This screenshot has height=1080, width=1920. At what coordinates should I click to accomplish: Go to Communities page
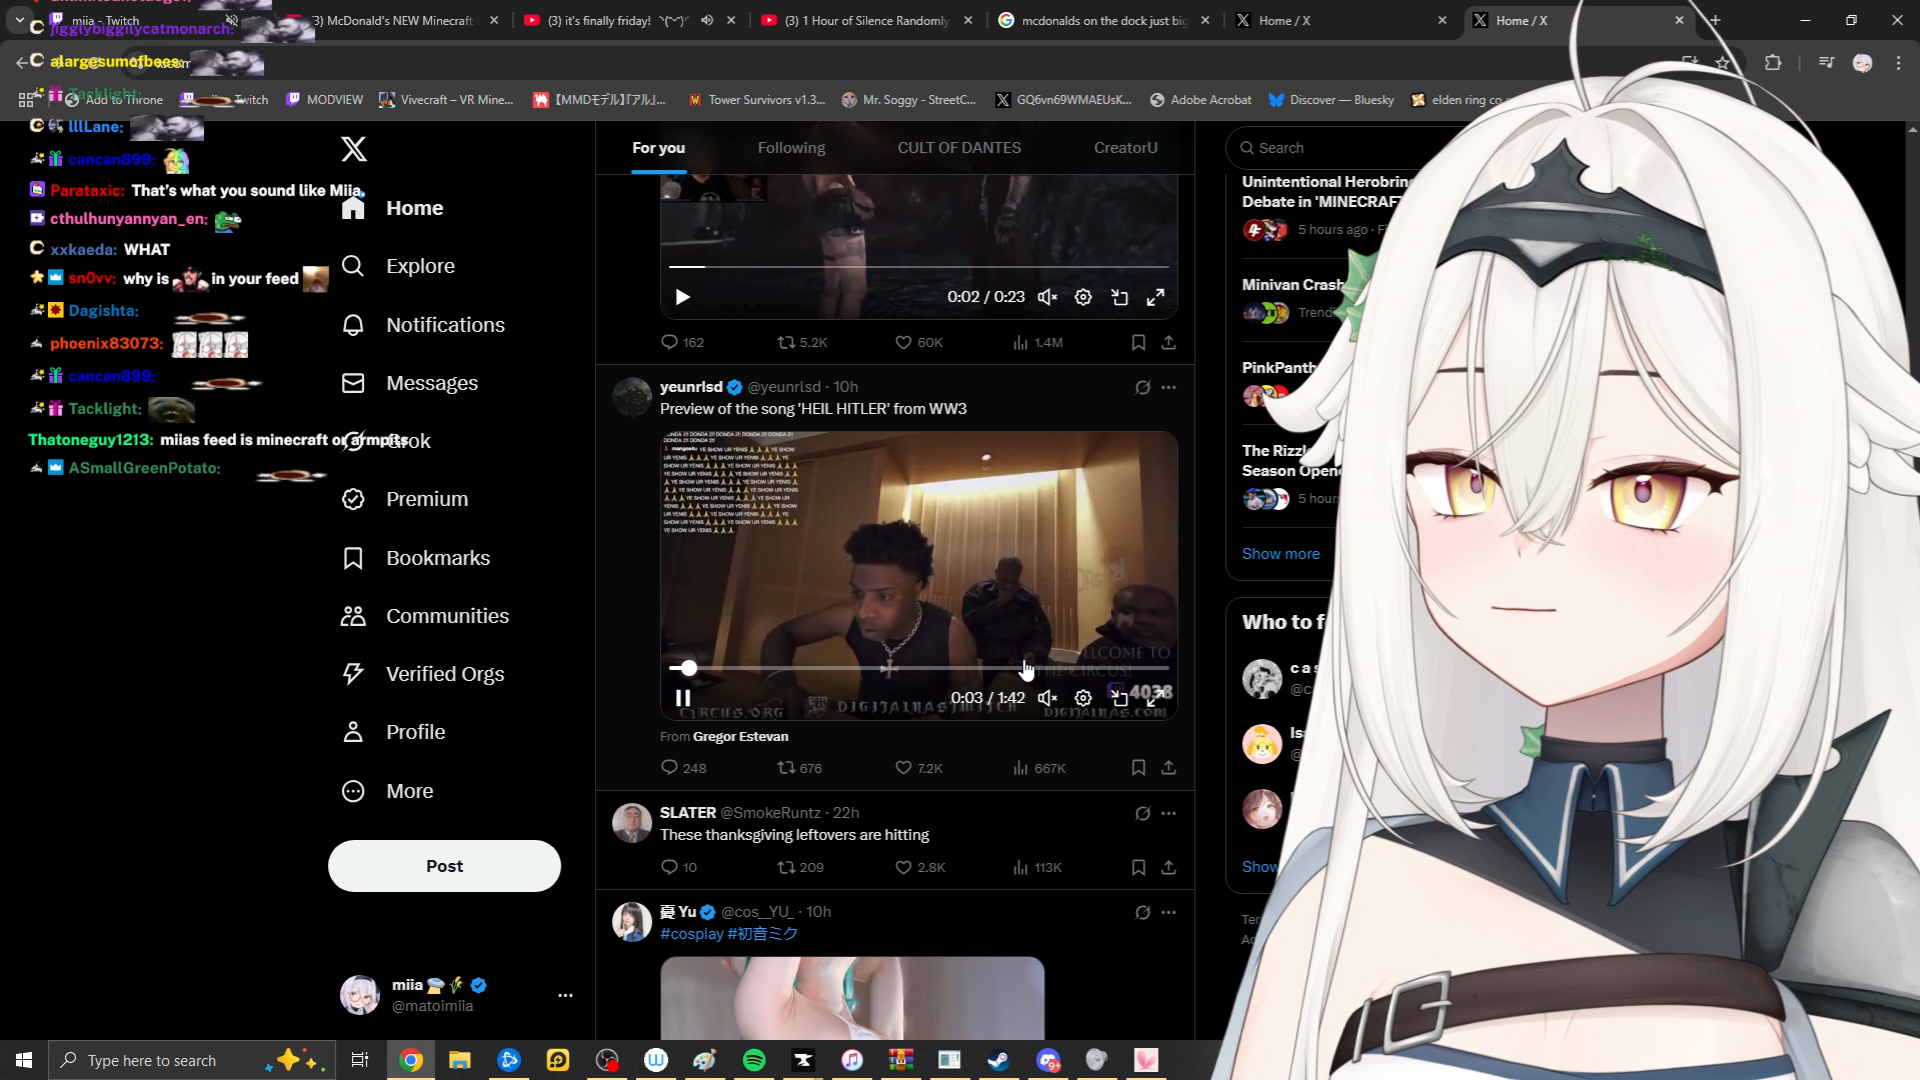446,616
